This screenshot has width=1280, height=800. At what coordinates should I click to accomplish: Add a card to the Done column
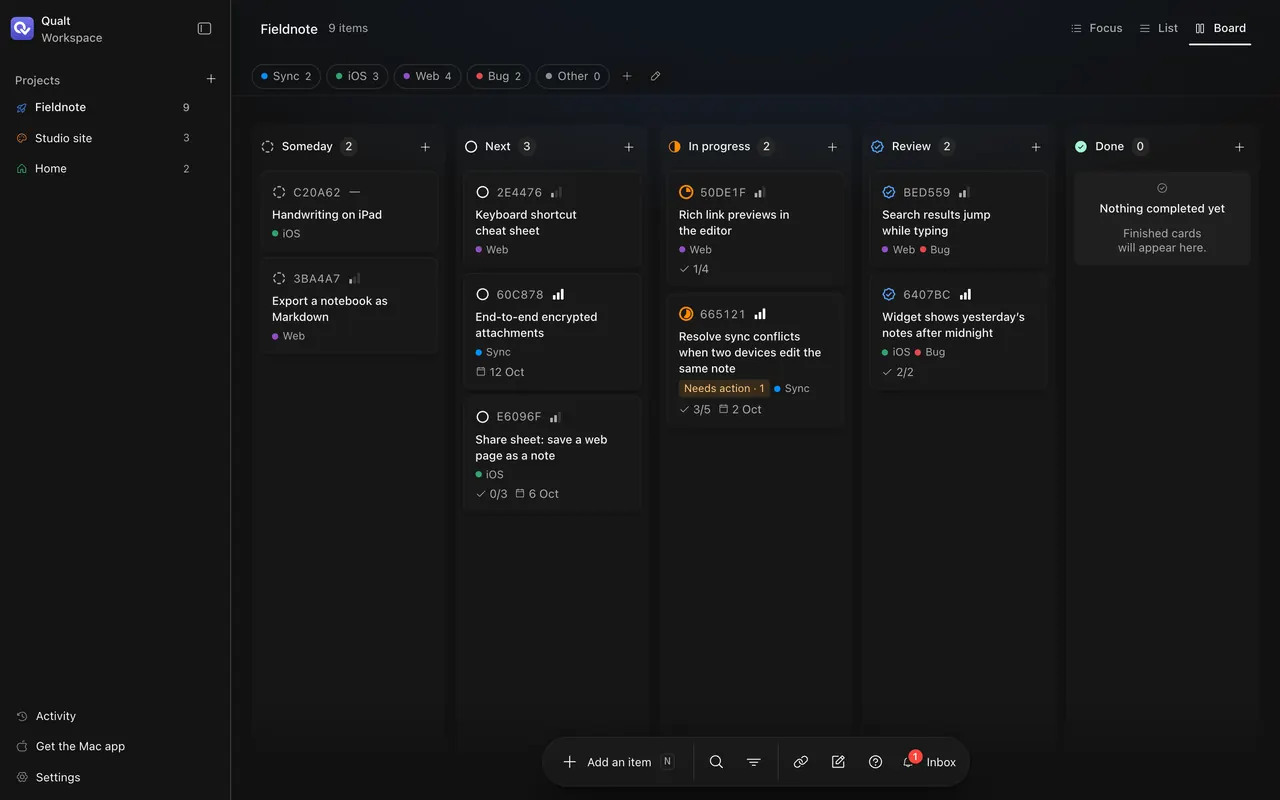(x=1239, y=147)
